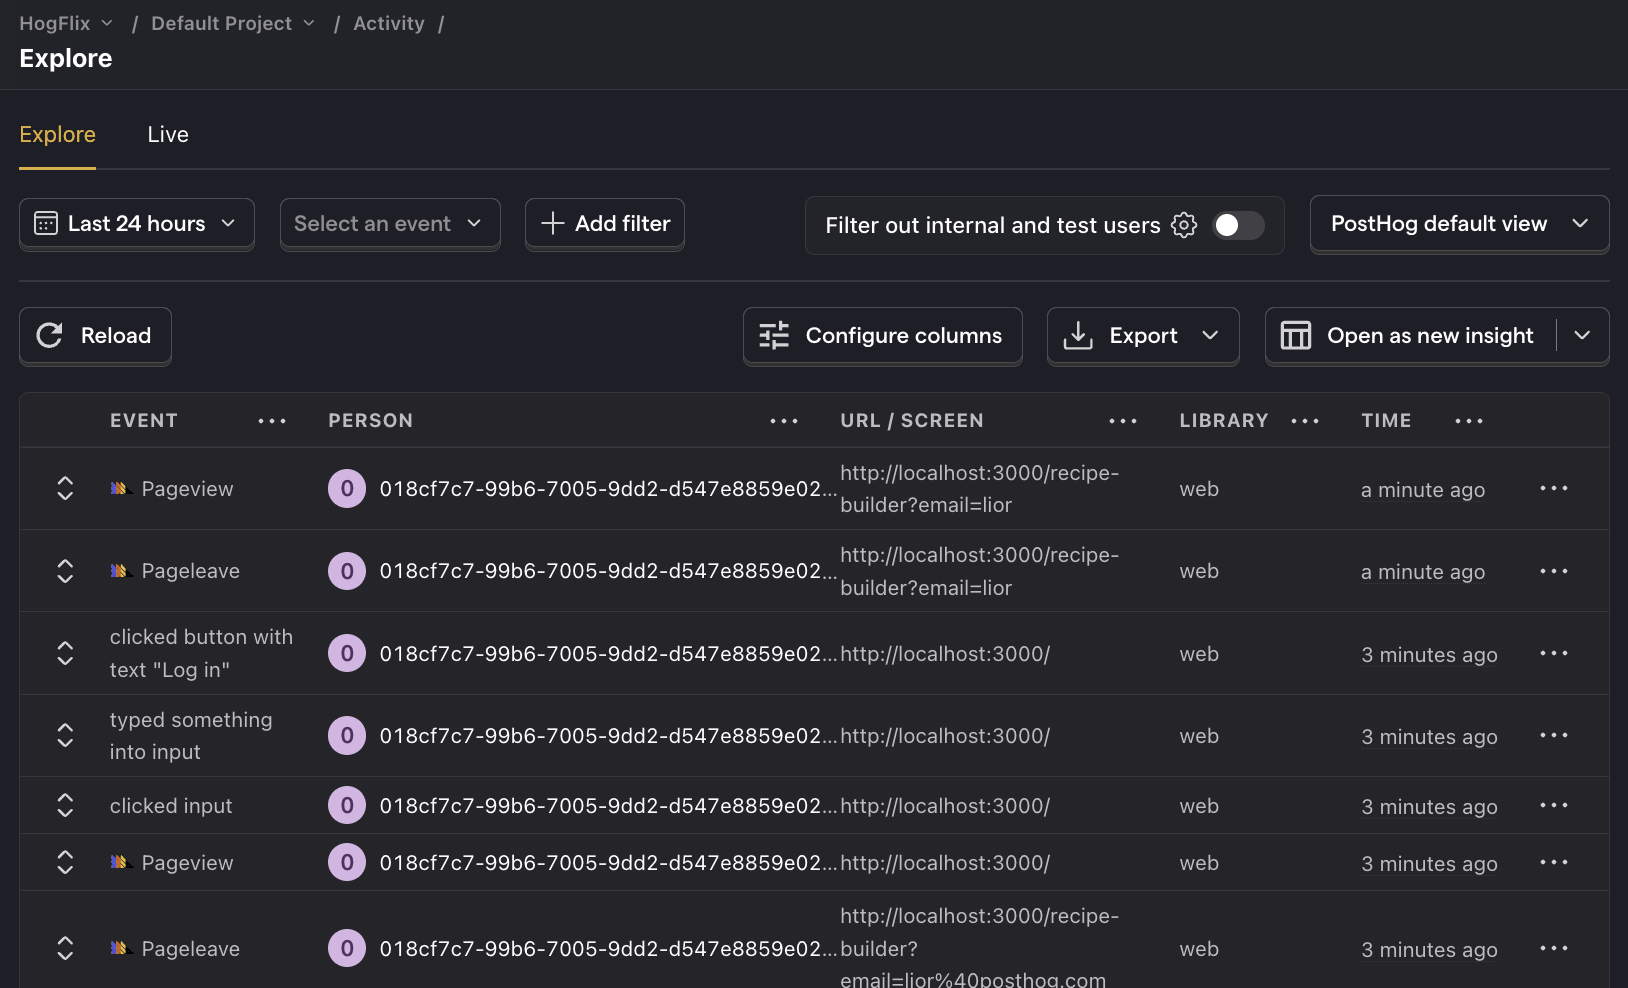The height and width of the screenshot is (988, 1628).
Task: Click the table icon on Open as new insight
Action: tap(1296, 336)
